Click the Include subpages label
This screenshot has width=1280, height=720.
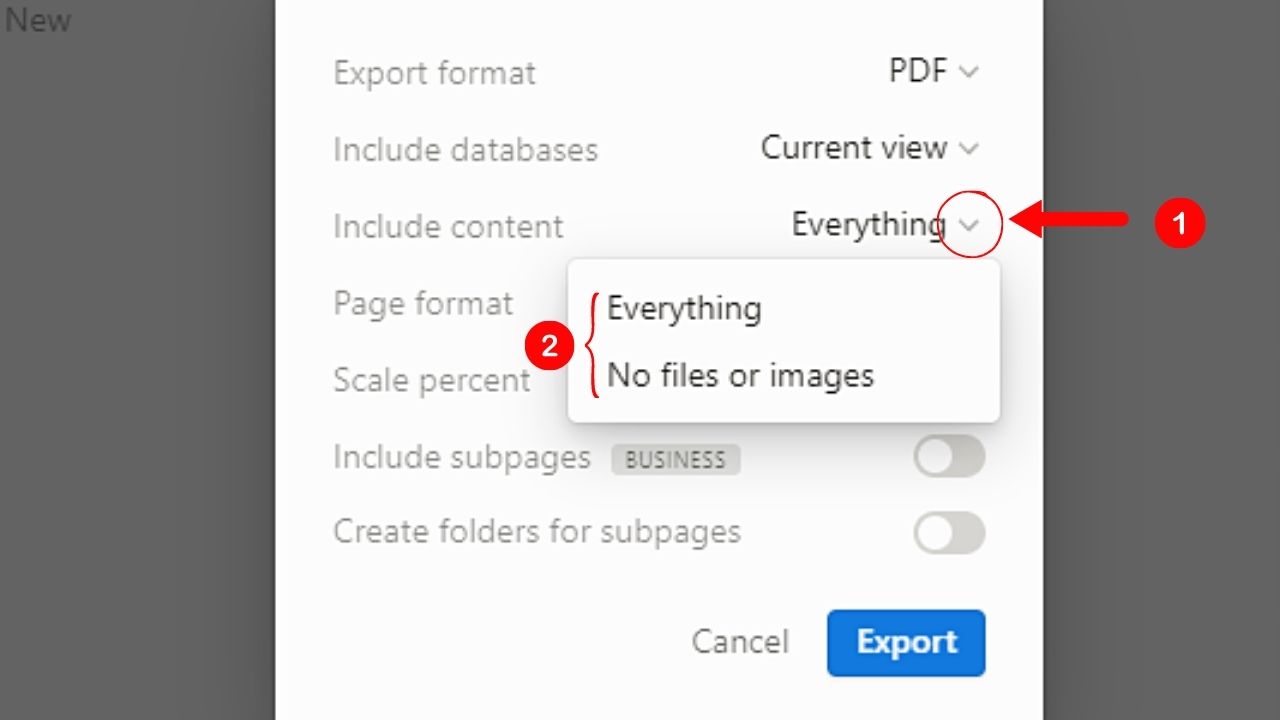(x=461, y=457)
